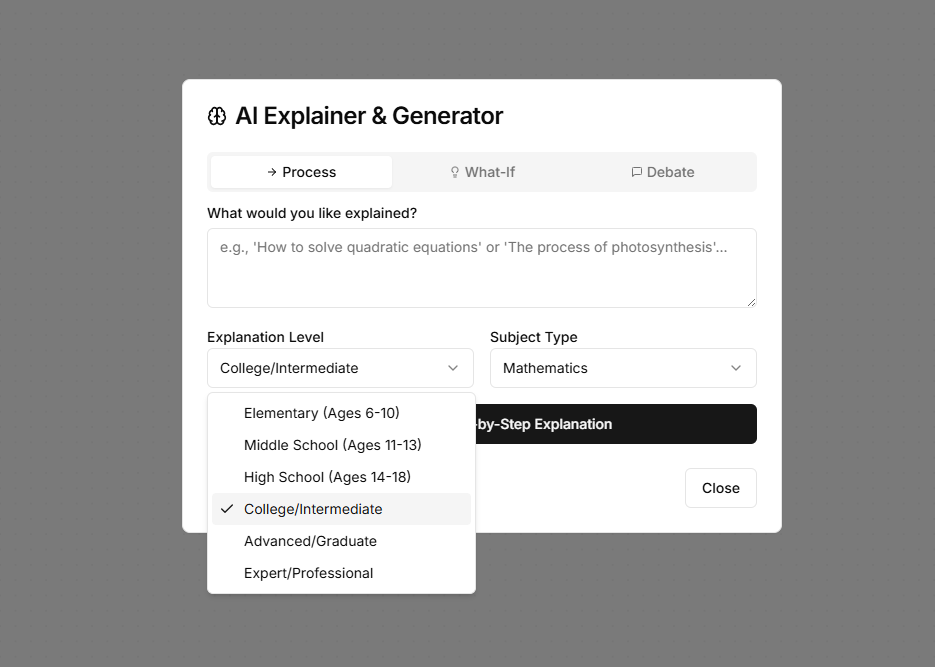Select the Advanced/Graduate explanation level
935x667 pixels.
coord(310,541)
